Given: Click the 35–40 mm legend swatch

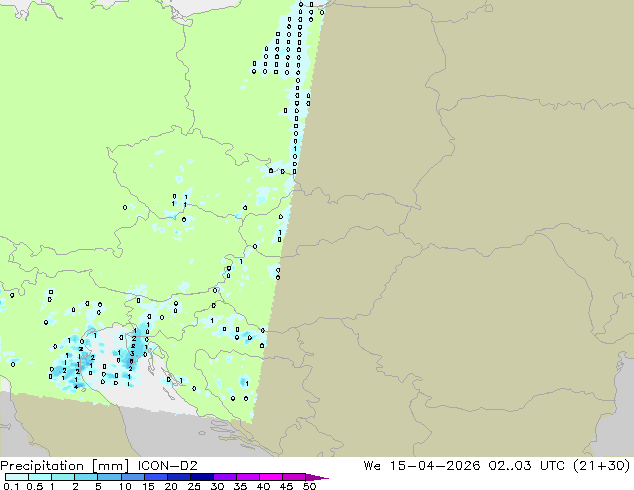Looking at the screenshot, I should coord(247,477).
